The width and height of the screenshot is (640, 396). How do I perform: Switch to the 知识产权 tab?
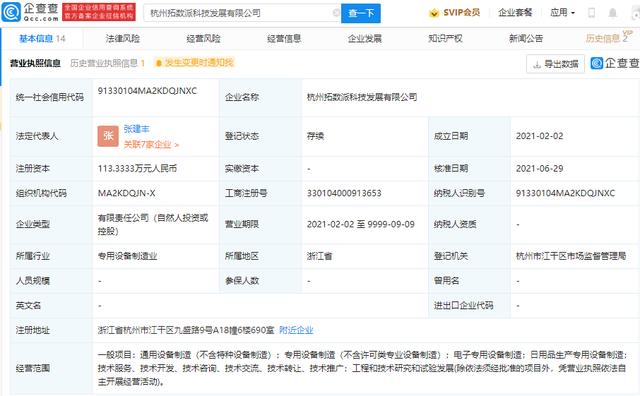pyautogui.click(x=445, y=39)
